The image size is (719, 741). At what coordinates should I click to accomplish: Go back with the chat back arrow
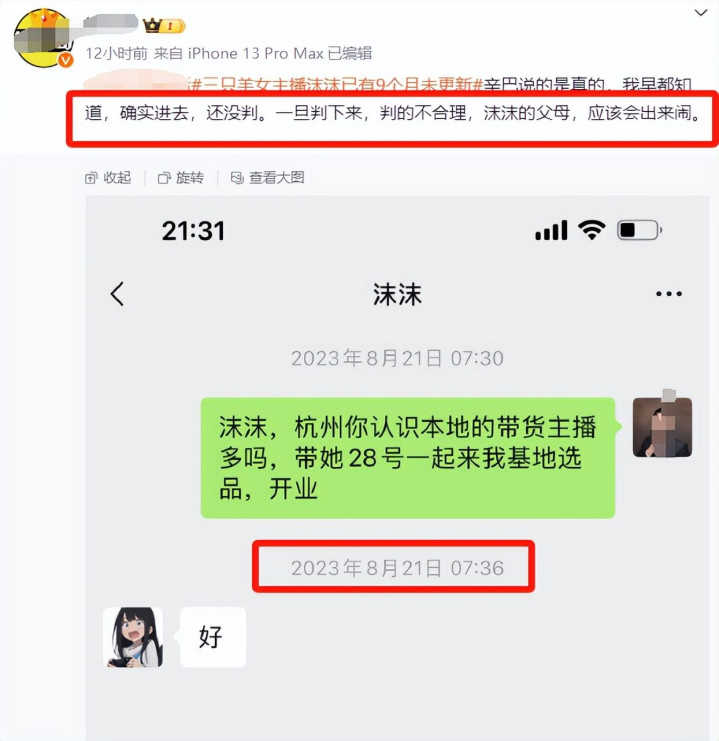coord(117,294)
